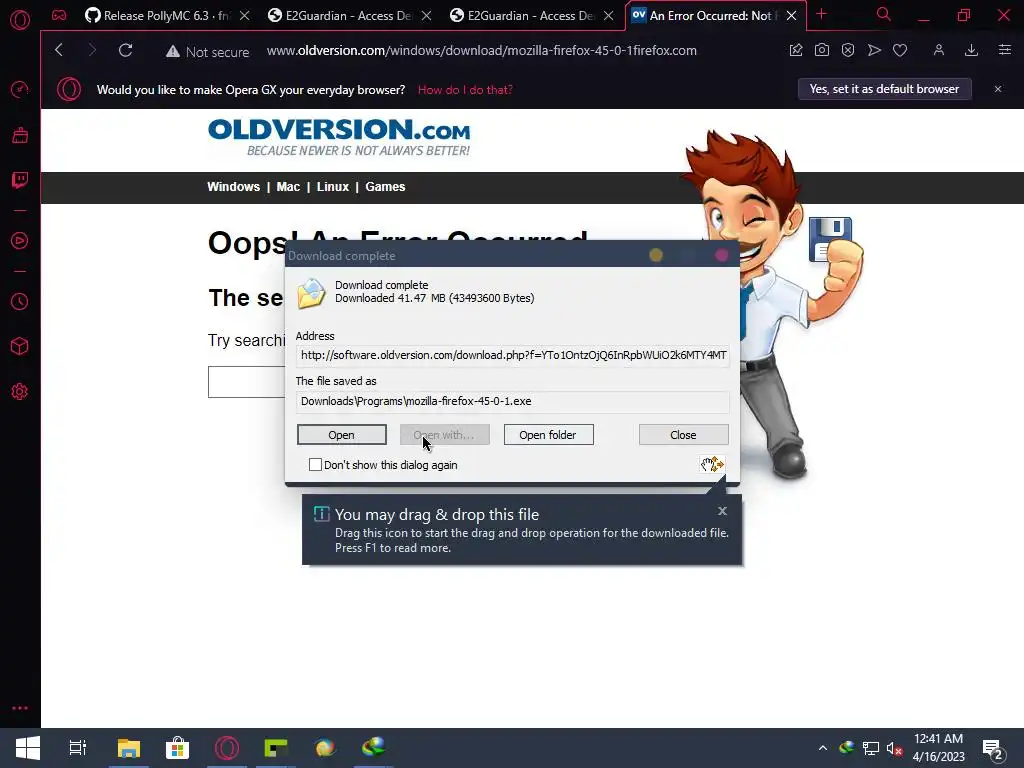Click Yes, set it as default browser
The height and width of the screenshot is (768, 1024).
pyautogui.click(x=884, y=89)
